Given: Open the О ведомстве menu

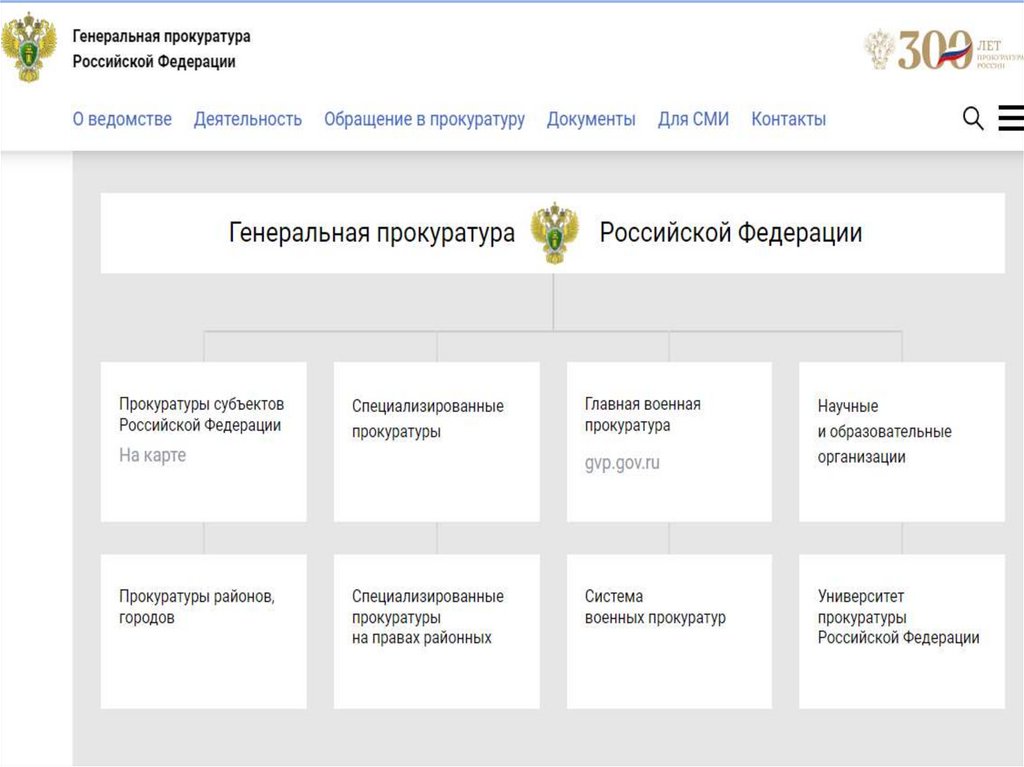Looking at the screenshot, I should 122,119.
